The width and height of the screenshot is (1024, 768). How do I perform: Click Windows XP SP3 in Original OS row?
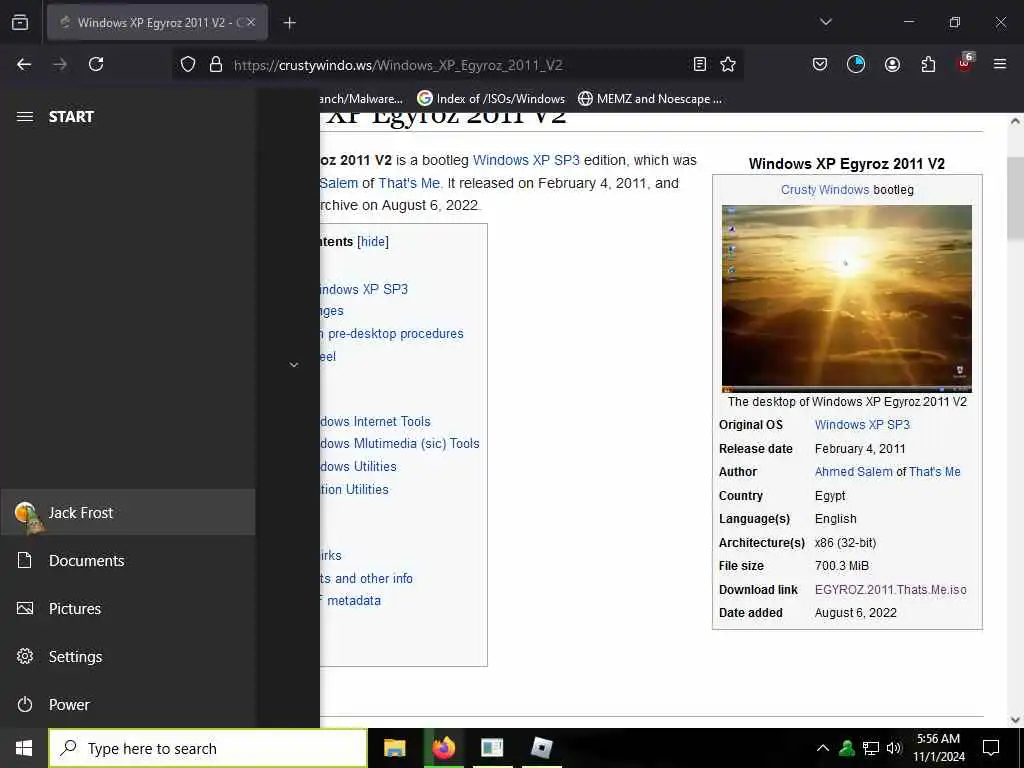tap(862, 424)
